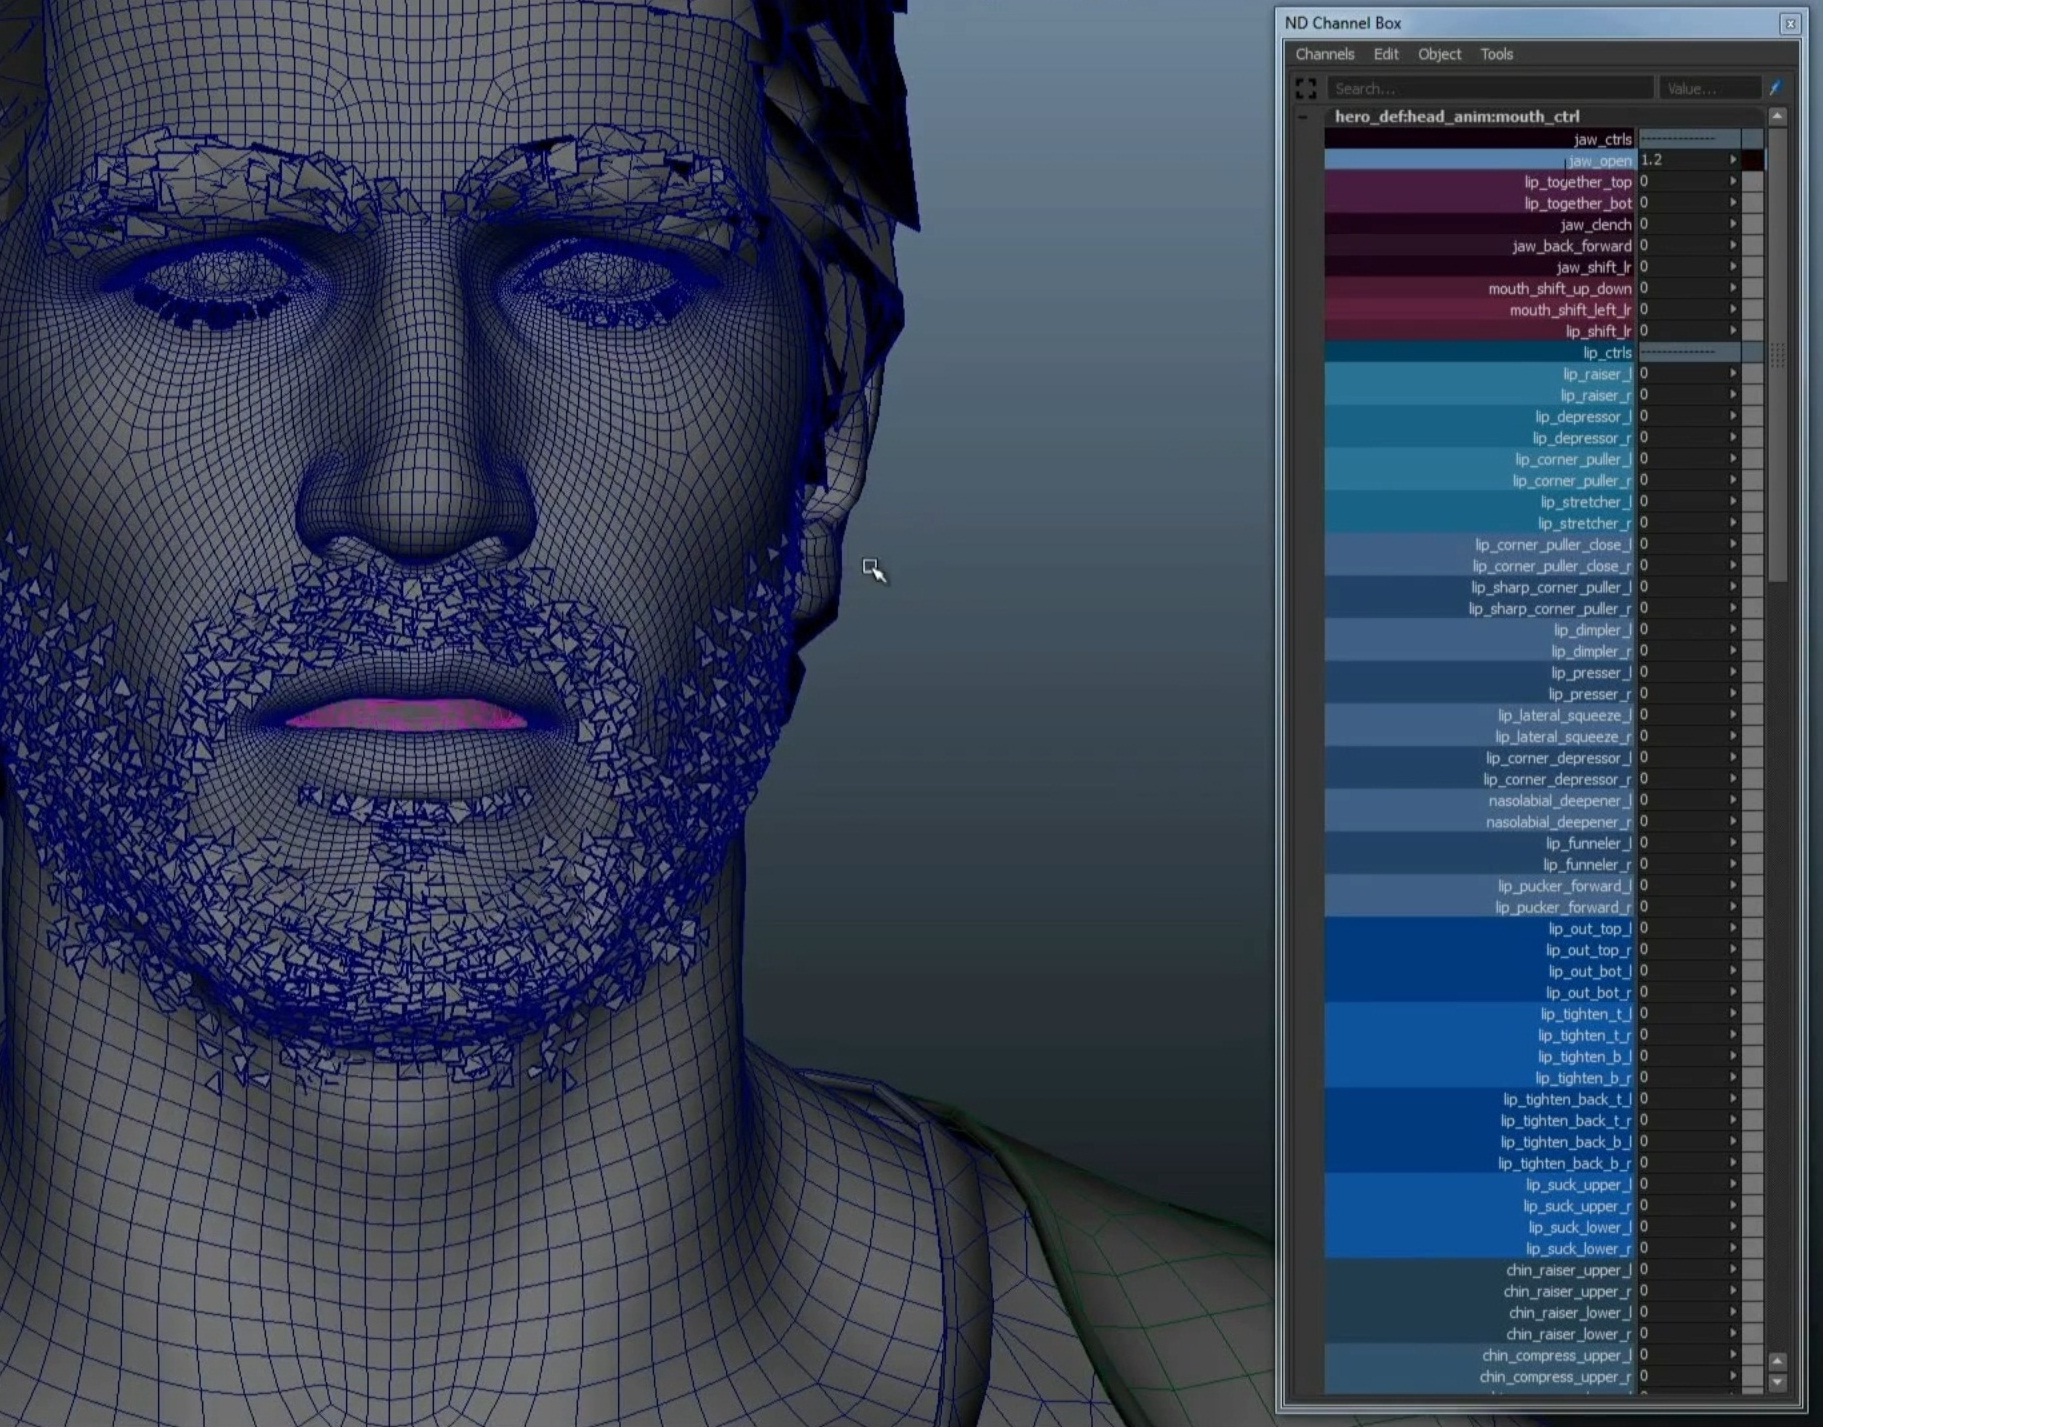Close the ND Channel Box window
Screen dimensions: 2060x1428
(x=1790, y=23)
